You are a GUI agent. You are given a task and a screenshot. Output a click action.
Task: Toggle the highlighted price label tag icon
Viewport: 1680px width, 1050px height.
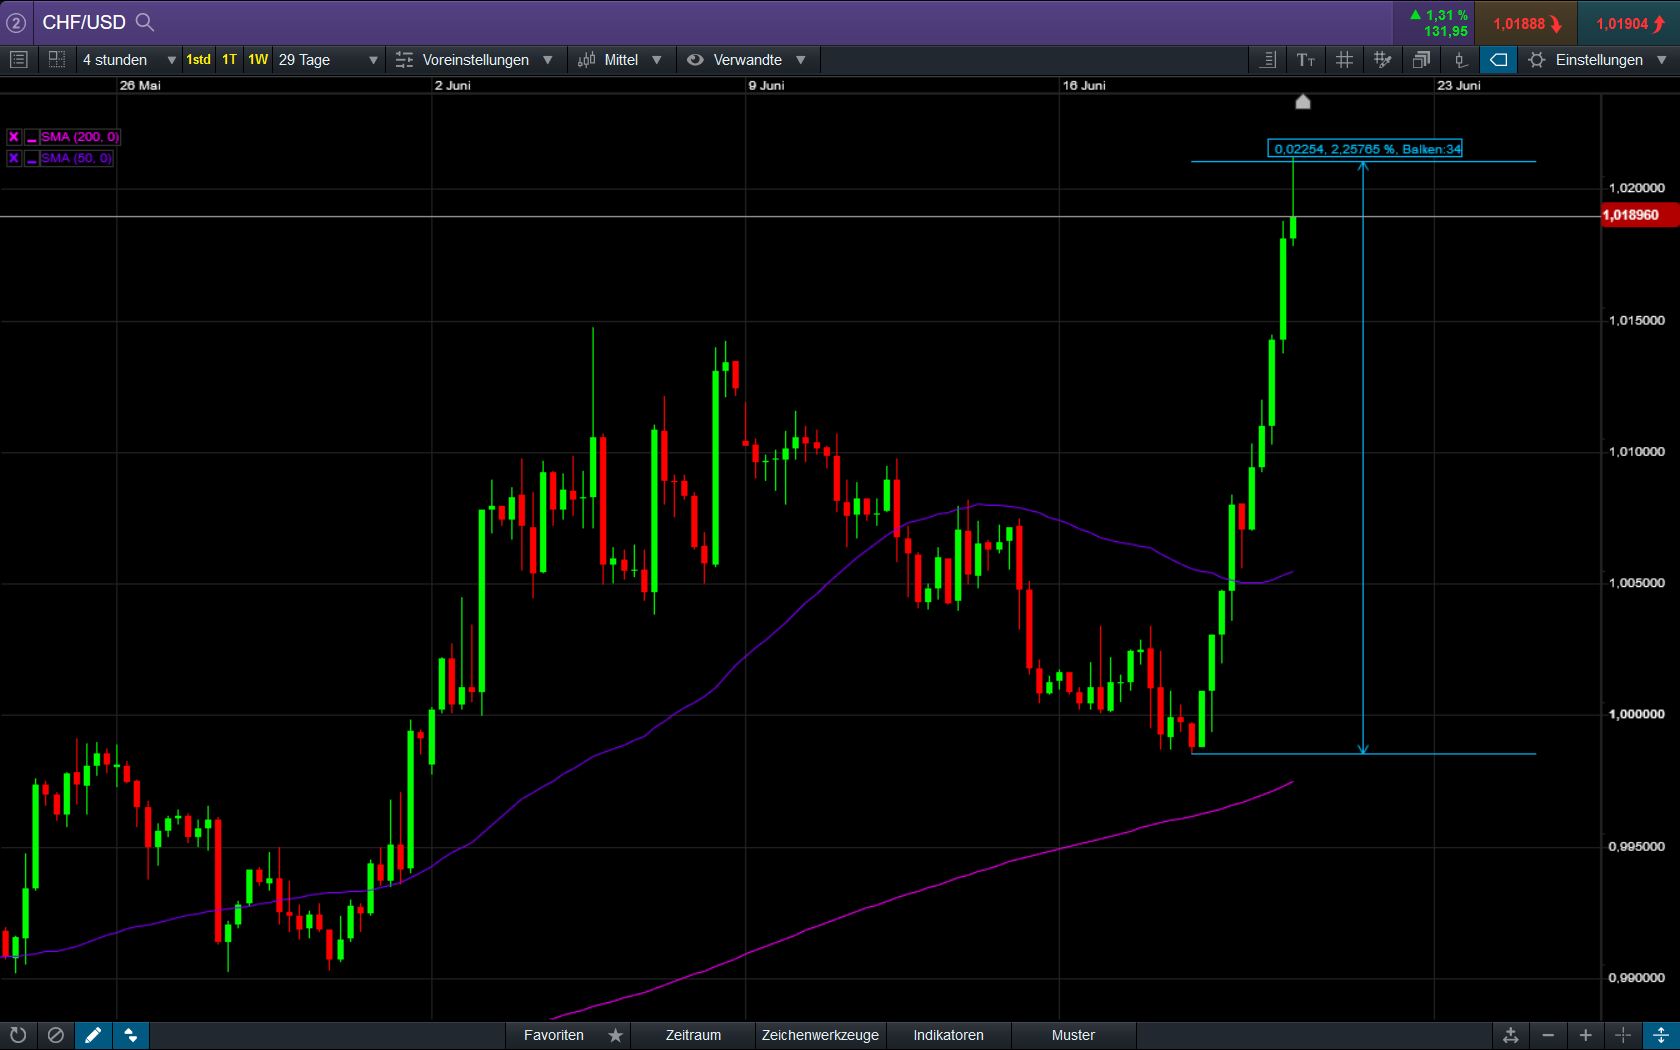(1498, 60)
